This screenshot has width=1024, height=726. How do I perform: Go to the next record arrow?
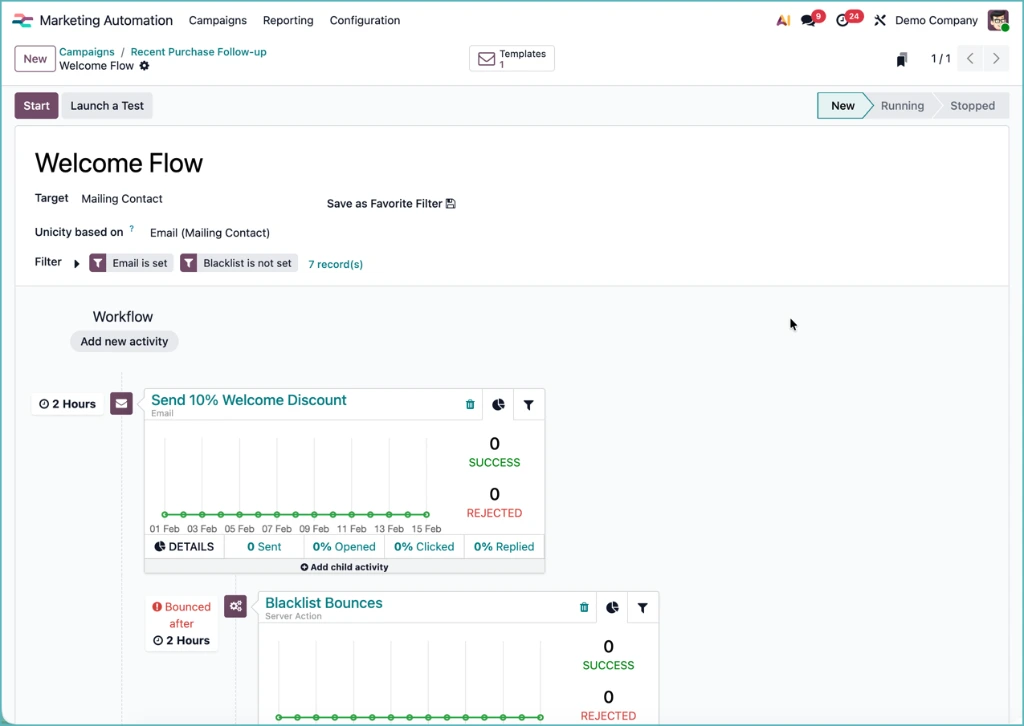coord(996,59)
